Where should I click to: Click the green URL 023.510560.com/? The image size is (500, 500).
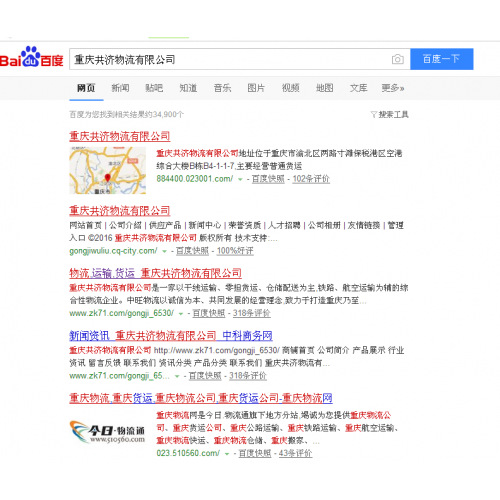click(x=188, y=453)
